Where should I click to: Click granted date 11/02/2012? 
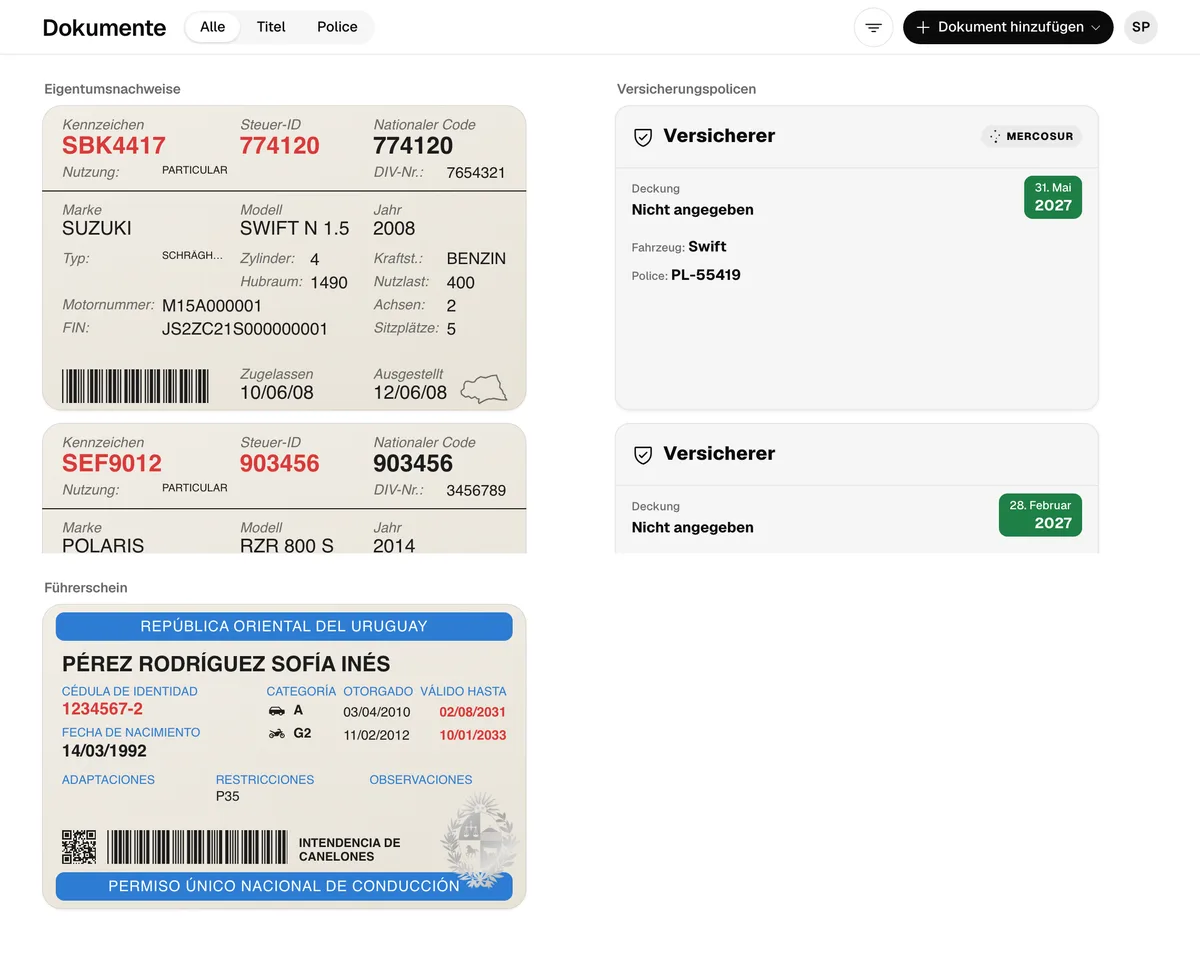377,735
